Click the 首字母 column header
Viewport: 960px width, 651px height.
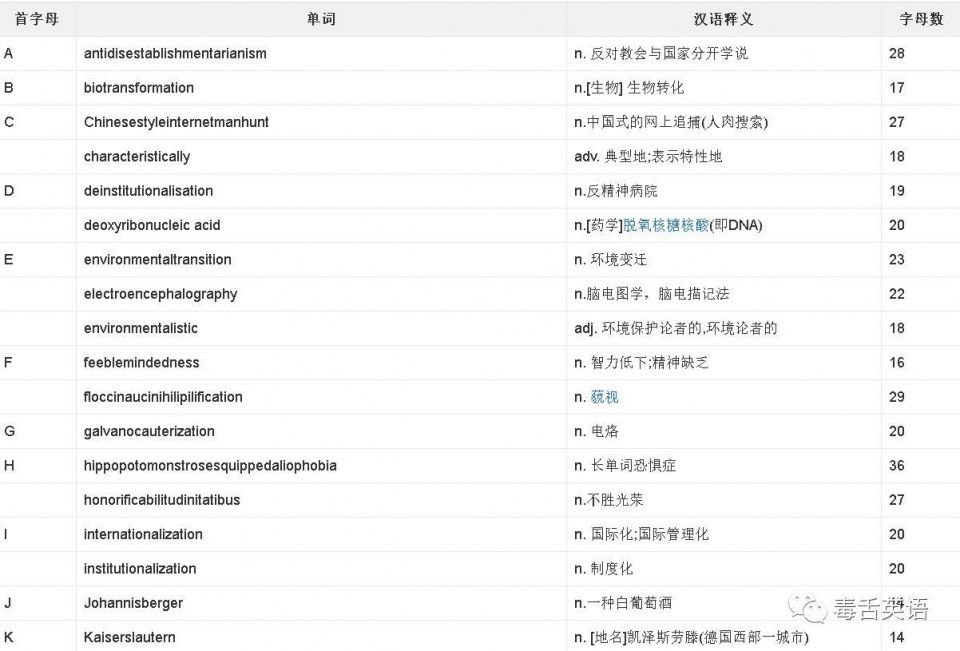pyautogui.click(x=37, y=19)
